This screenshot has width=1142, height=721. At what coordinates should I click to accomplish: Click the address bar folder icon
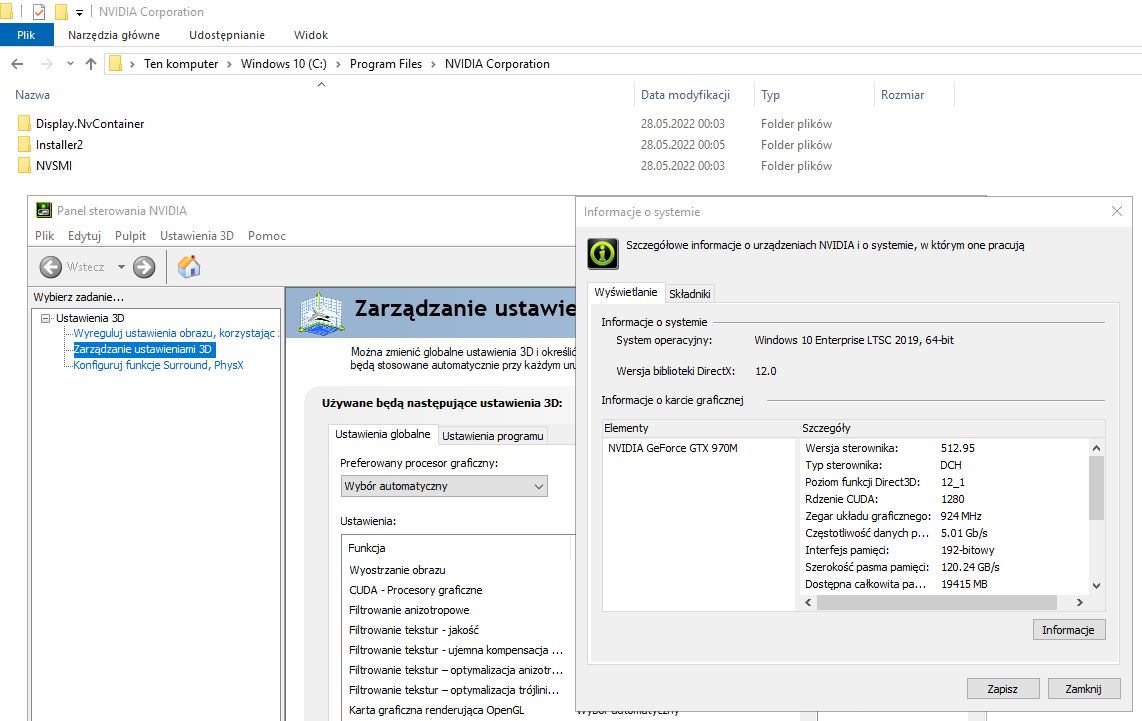(x=115, y=64)
